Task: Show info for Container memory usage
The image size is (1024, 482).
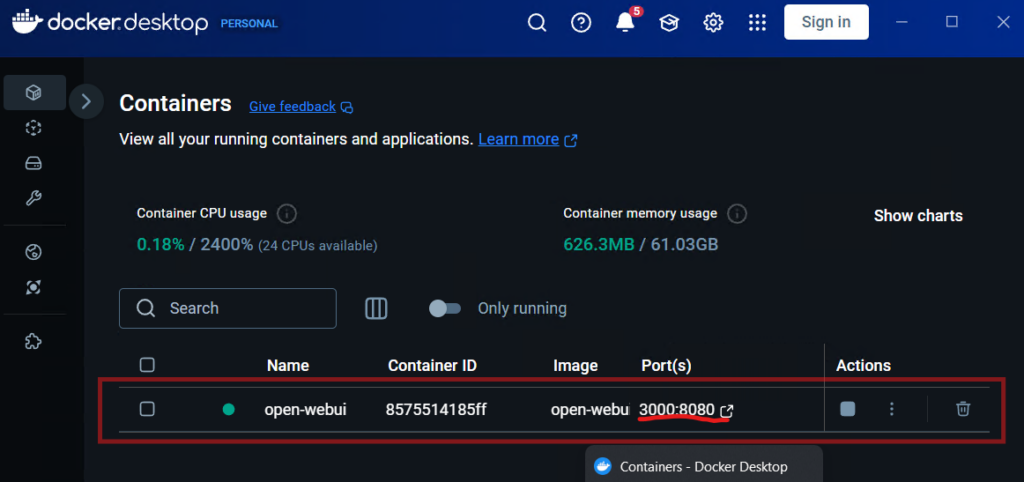Action: [737, 214]
